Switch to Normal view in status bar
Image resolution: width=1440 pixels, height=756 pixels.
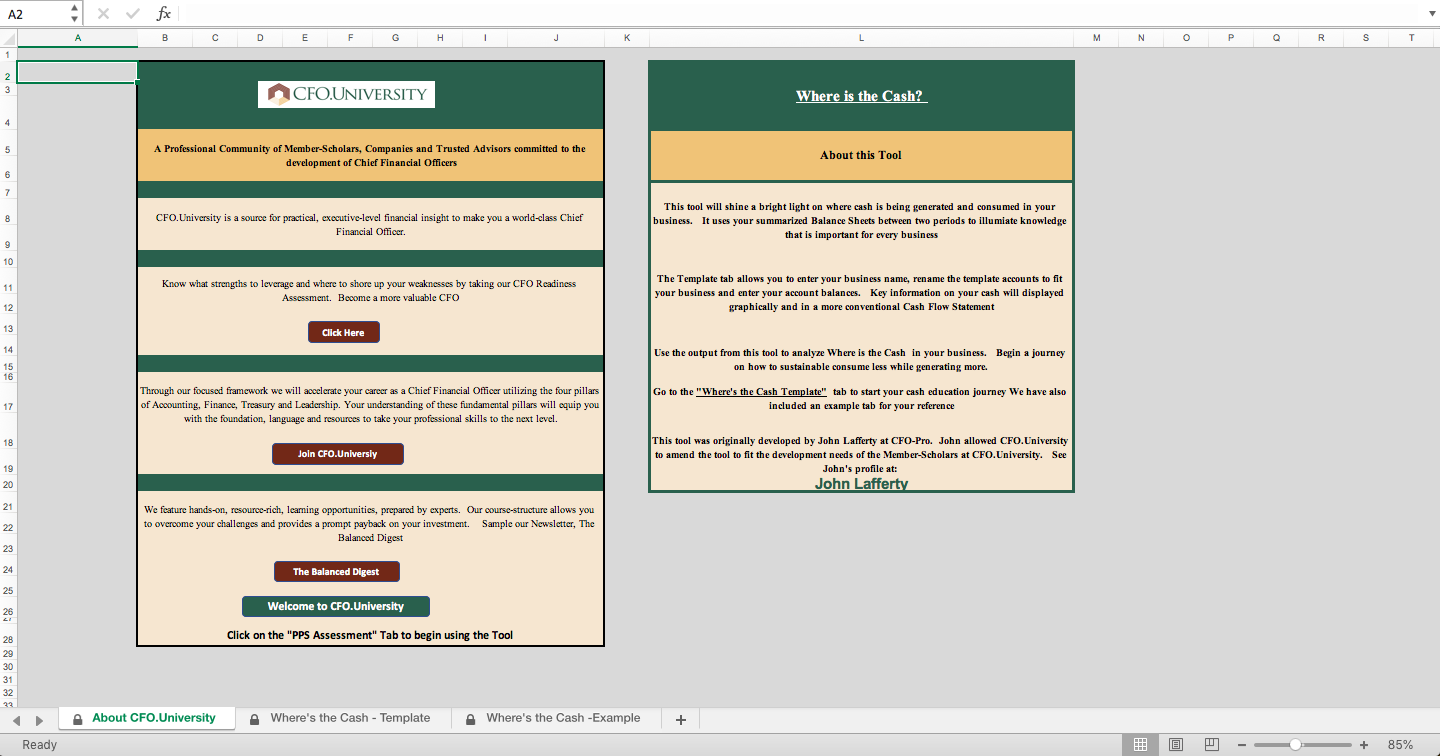tap(1140, 745)
